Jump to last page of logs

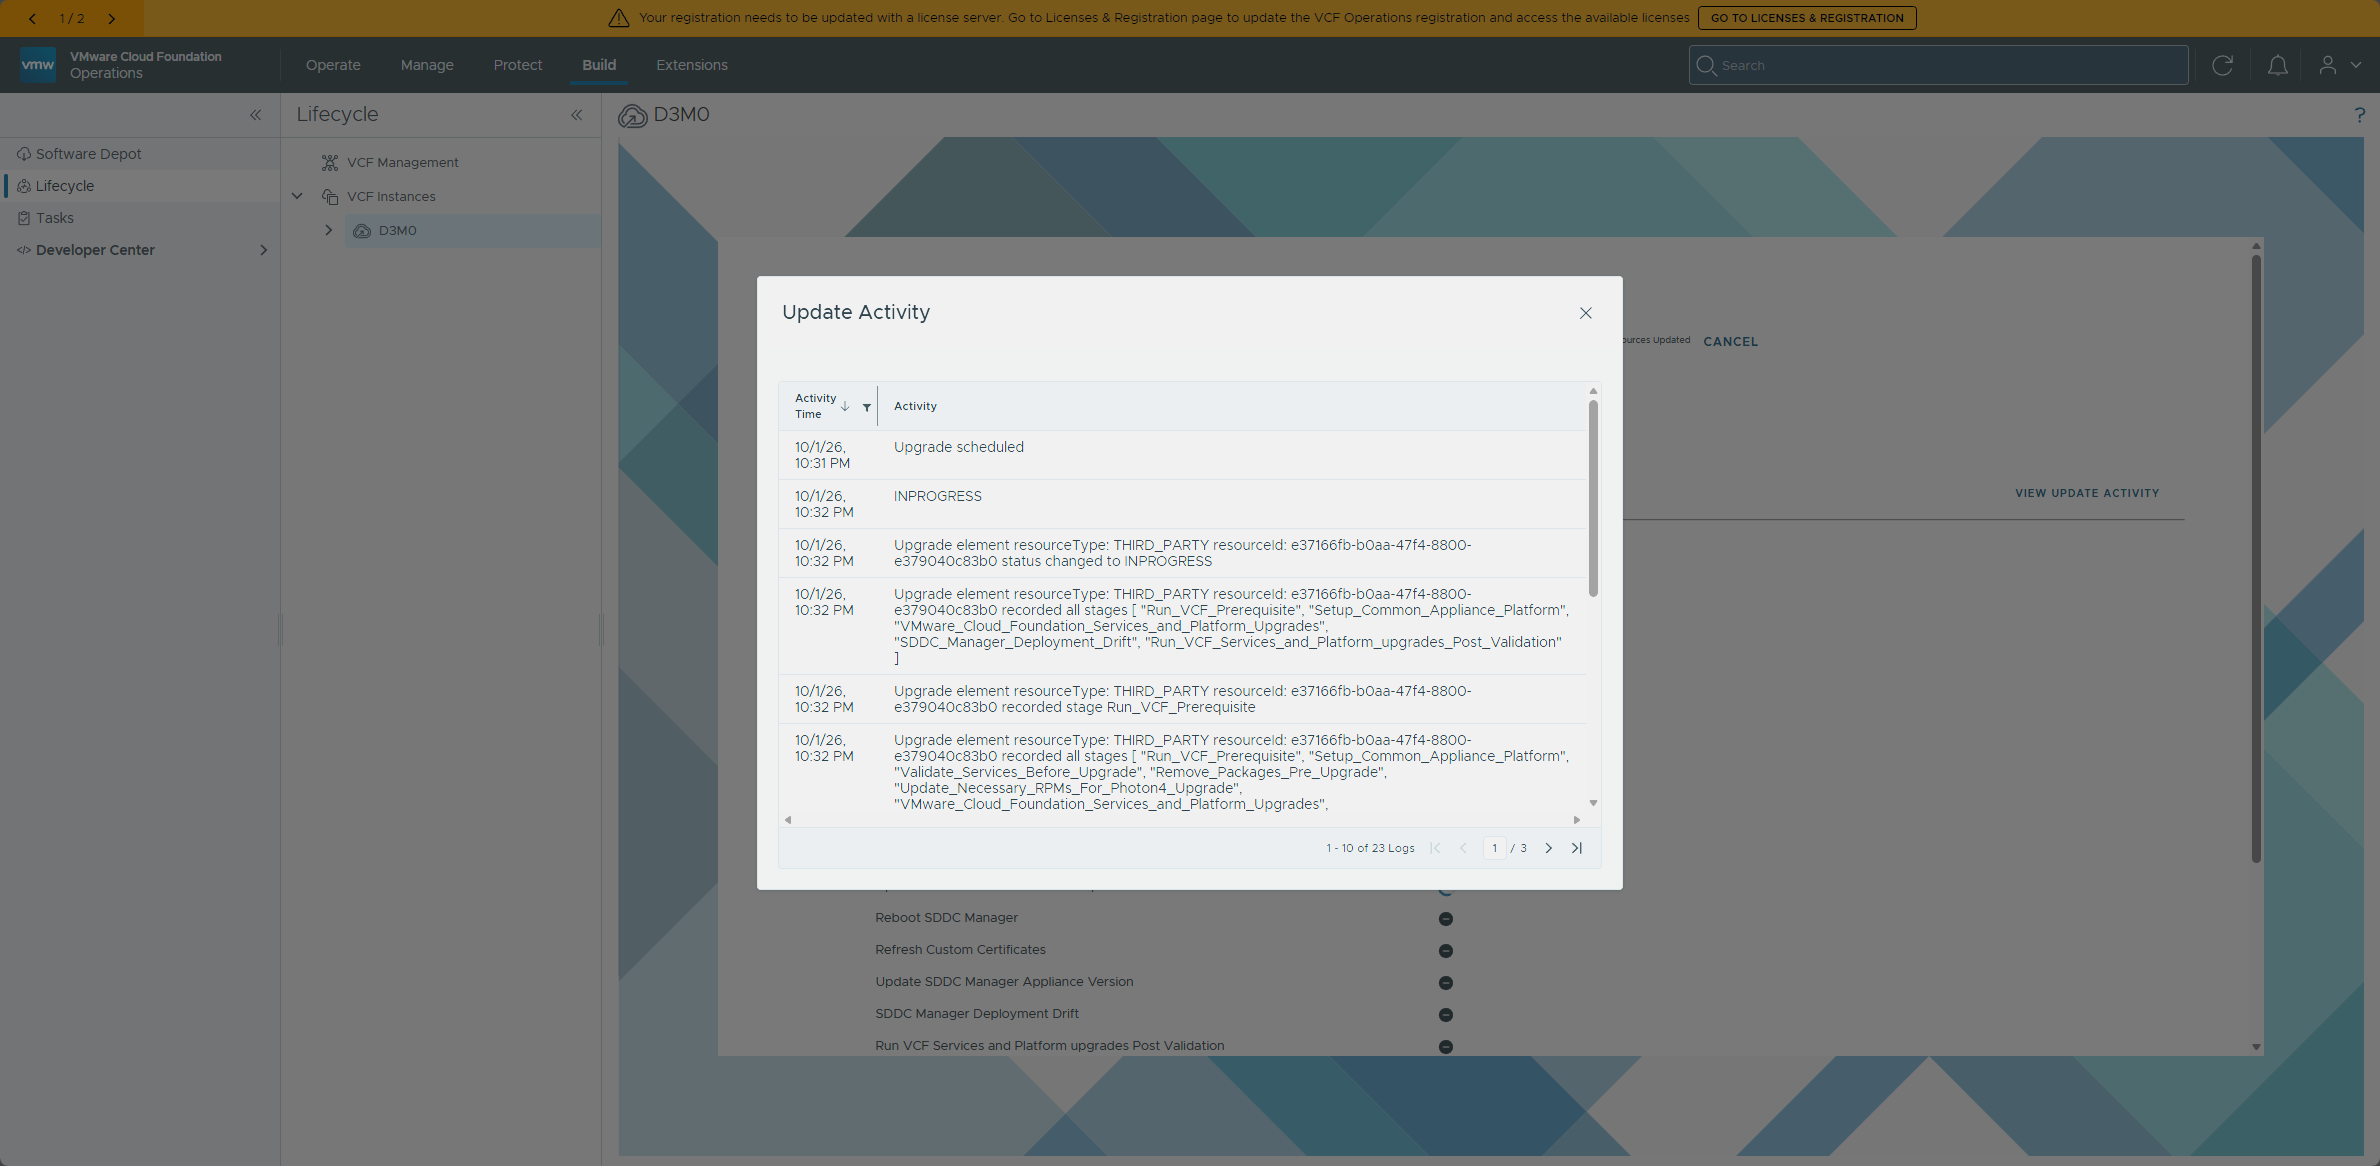[x=1577, y=848]
